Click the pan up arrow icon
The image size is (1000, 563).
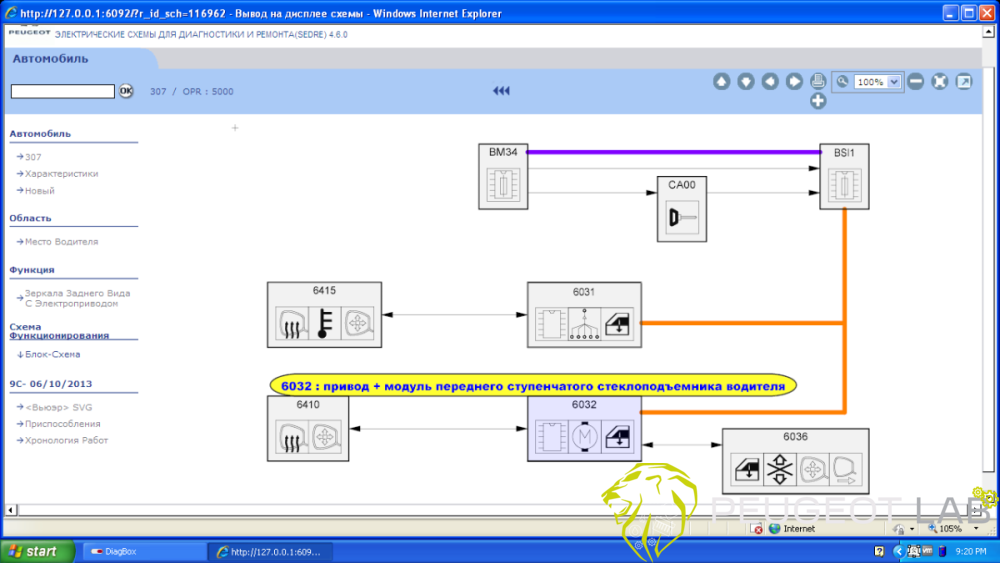(721, 82)
